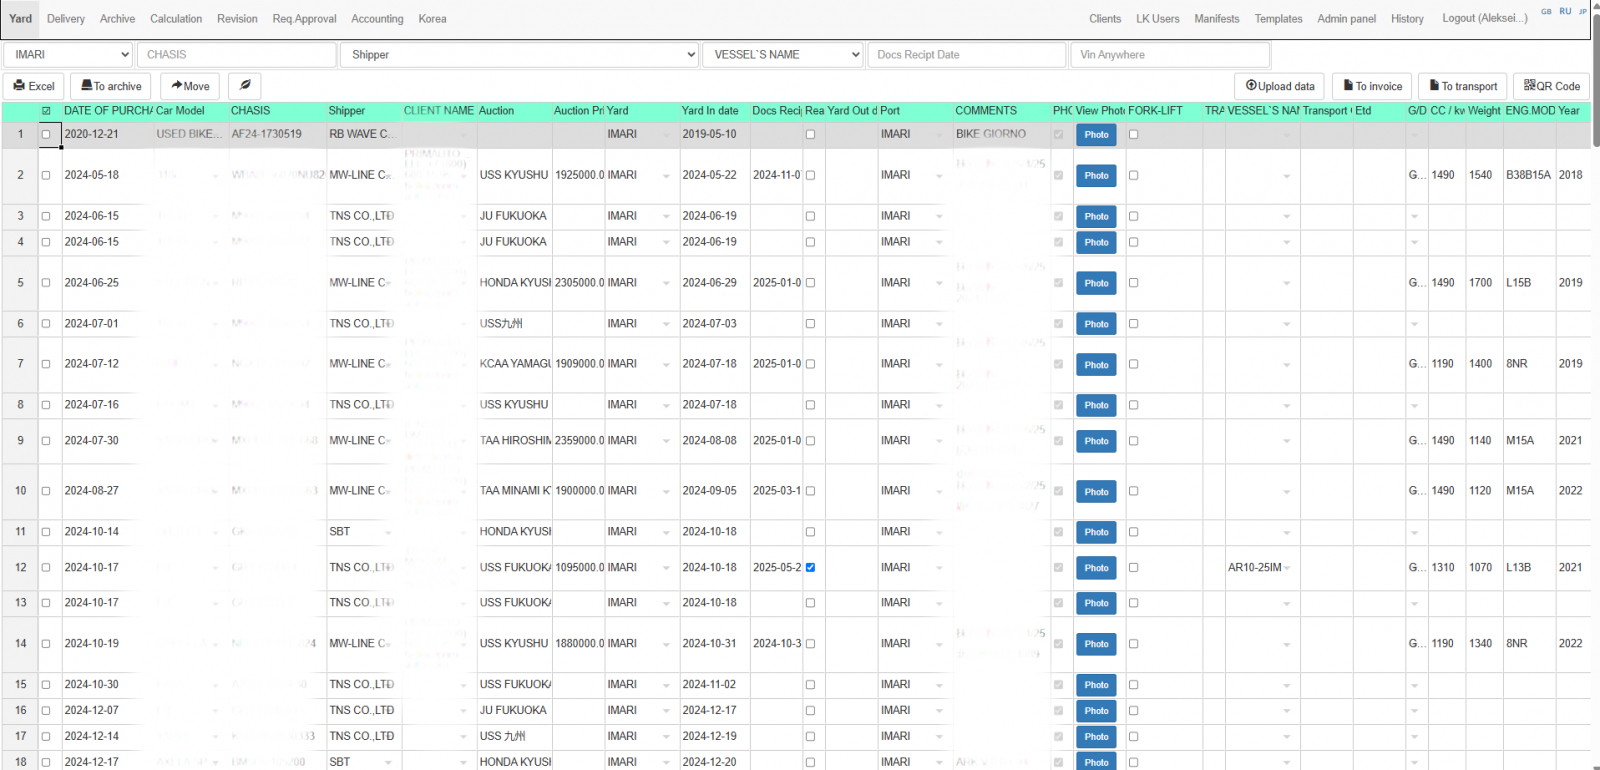Open the Req.Approval tab
Image resolution: width=1600 pixels, height=770 pixels.
point(304,19)
